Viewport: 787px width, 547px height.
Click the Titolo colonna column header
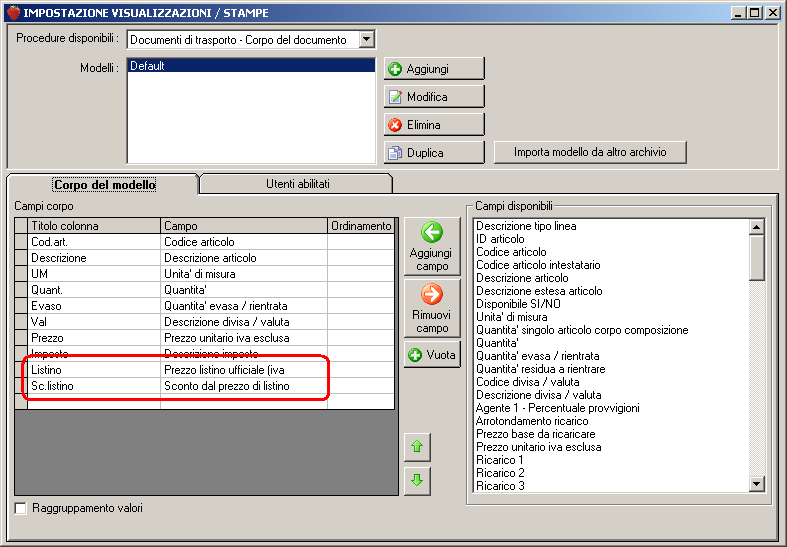coord(94,226)
